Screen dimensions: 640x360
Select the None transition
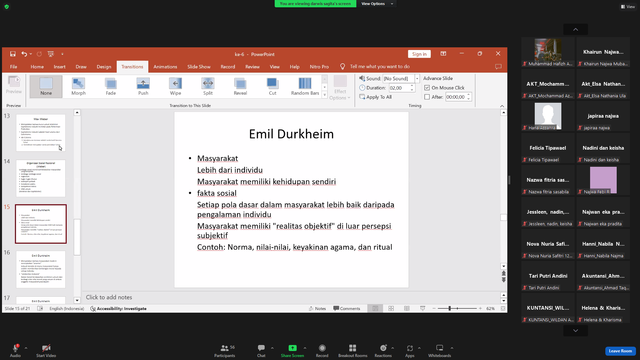[x=46, y=86]
